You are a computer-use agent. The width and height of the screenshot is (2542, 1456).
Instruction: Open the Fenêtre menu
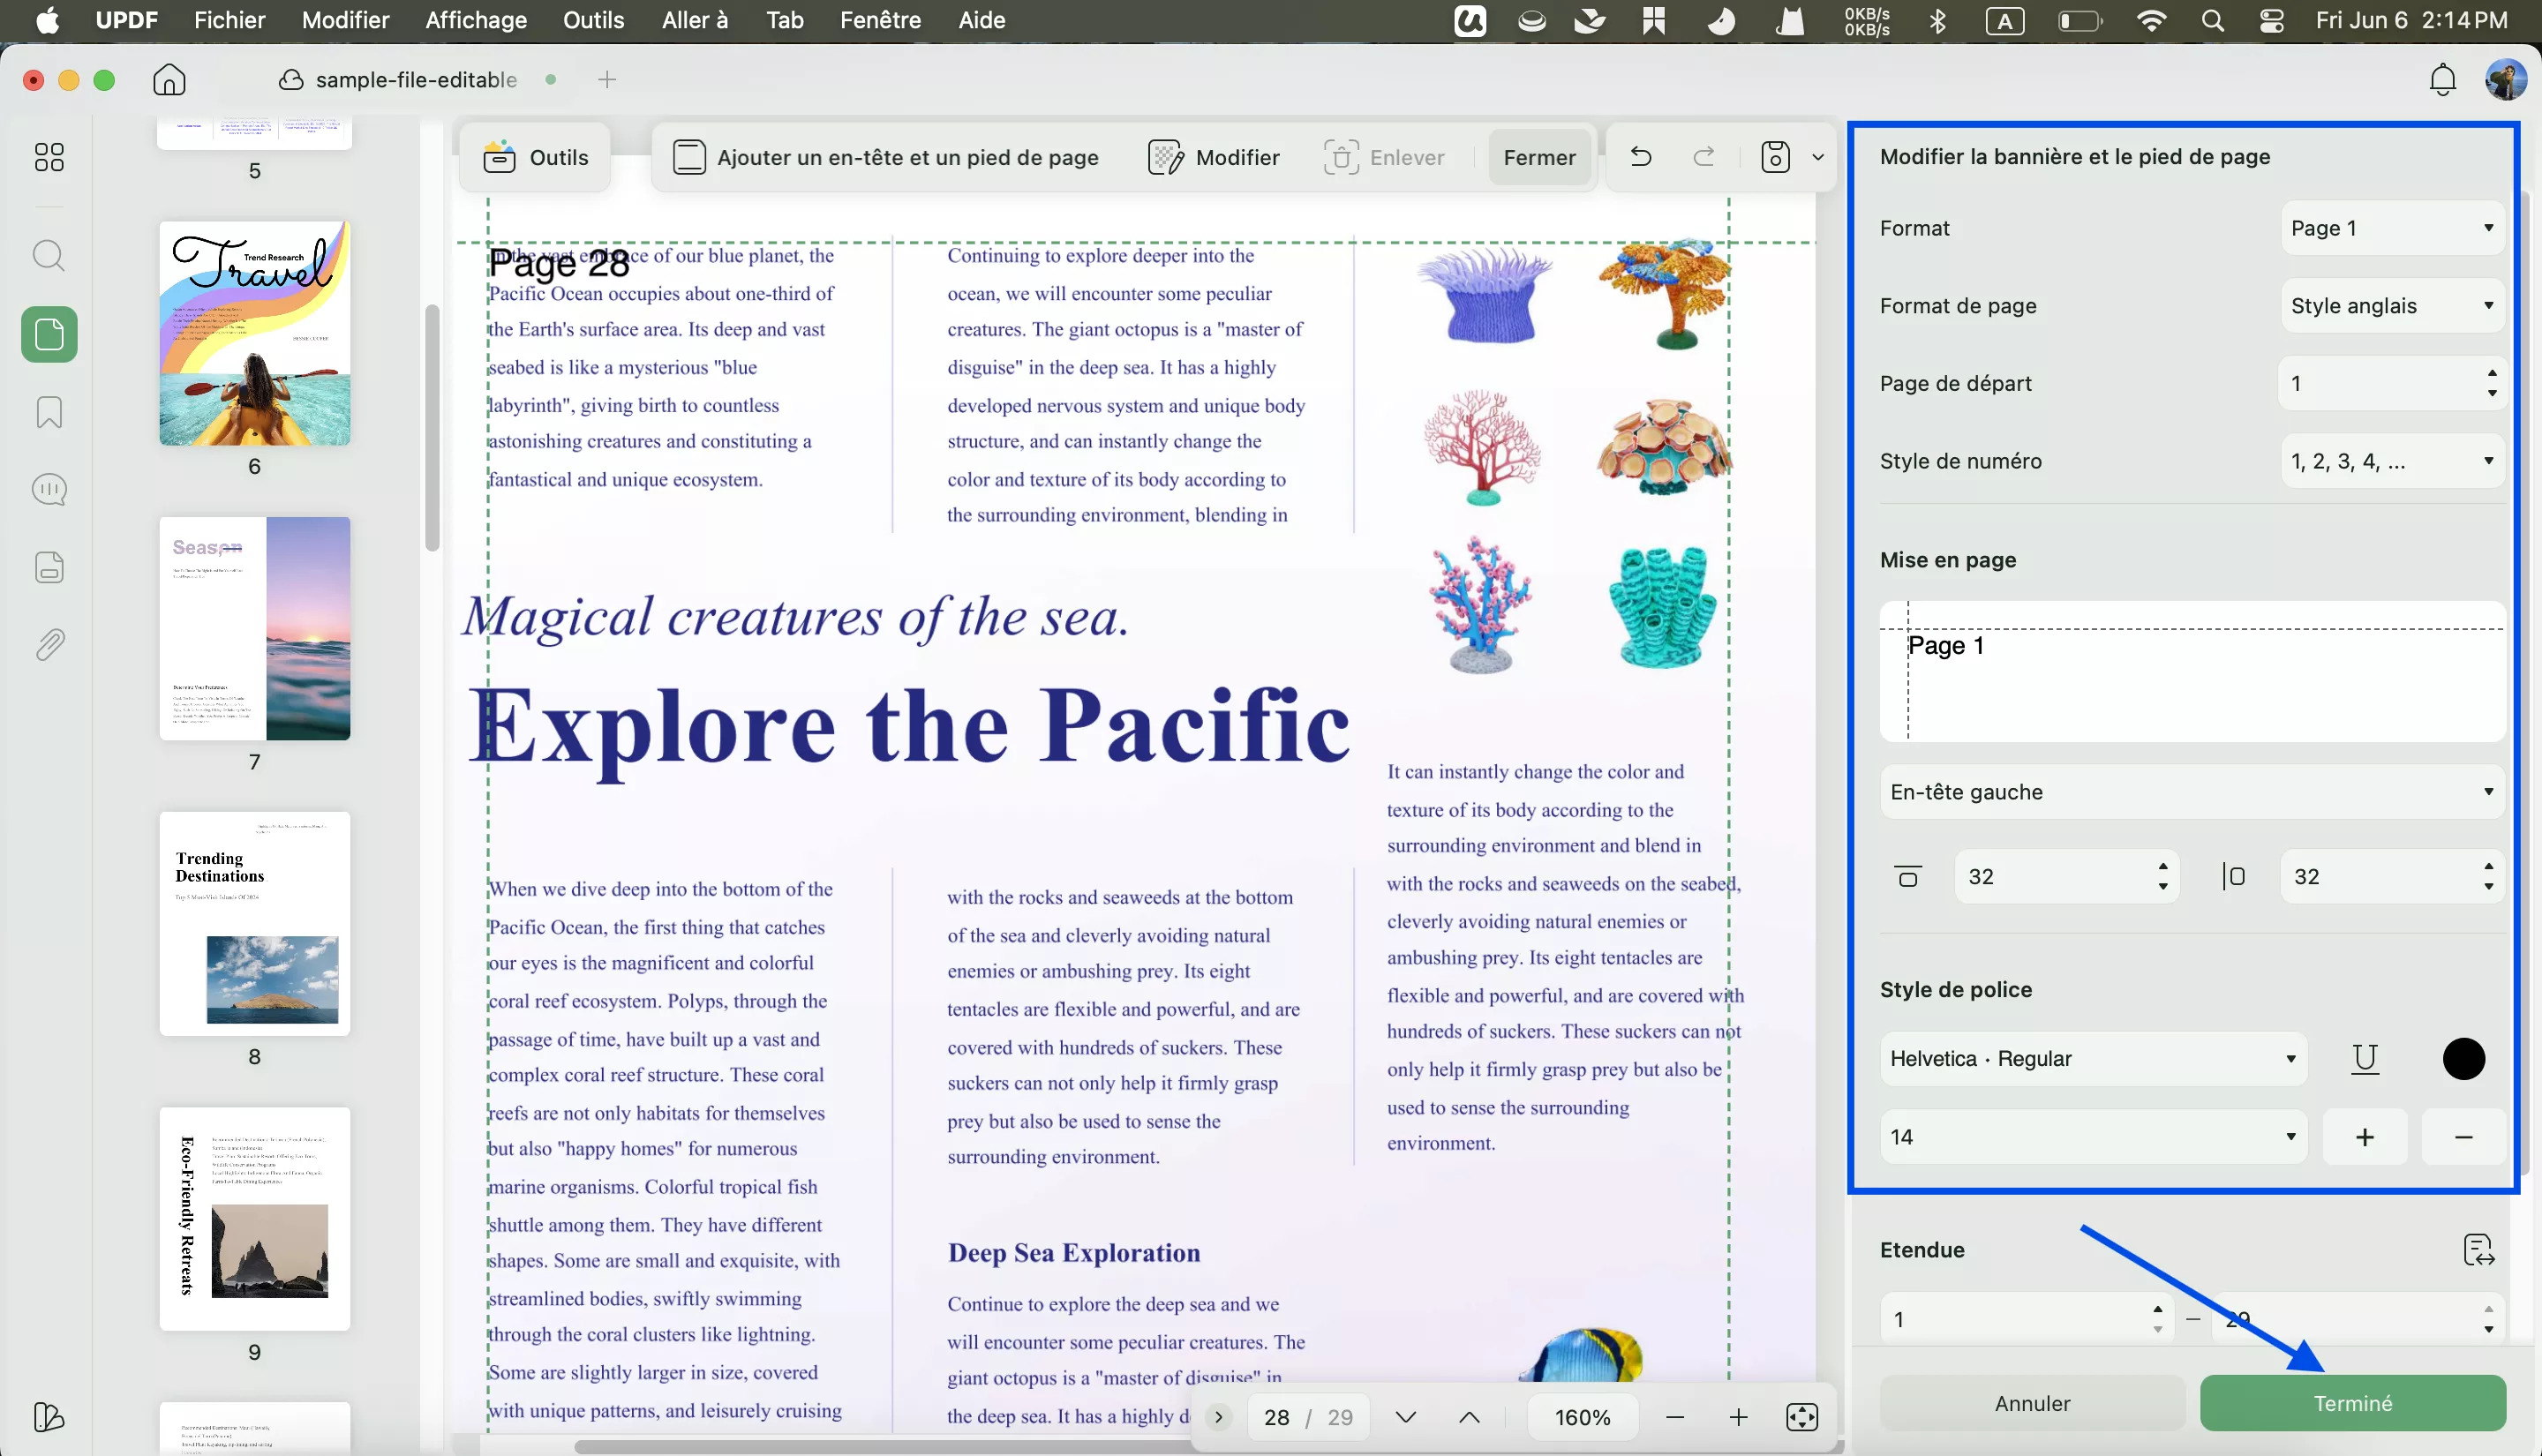coord(880,20)
